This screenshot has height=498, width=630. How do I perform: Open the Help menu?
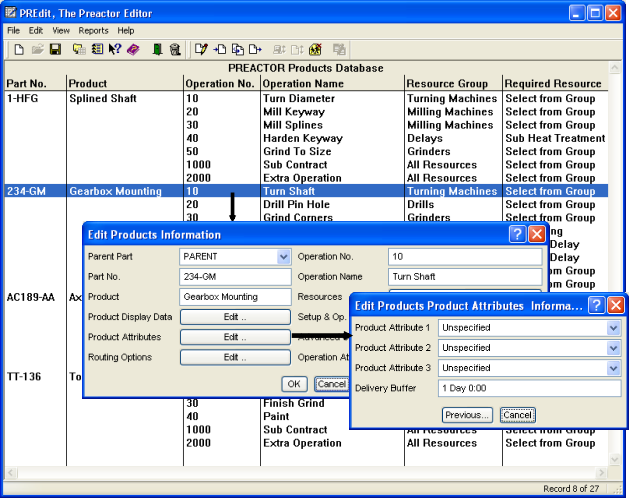pos(126,31)
